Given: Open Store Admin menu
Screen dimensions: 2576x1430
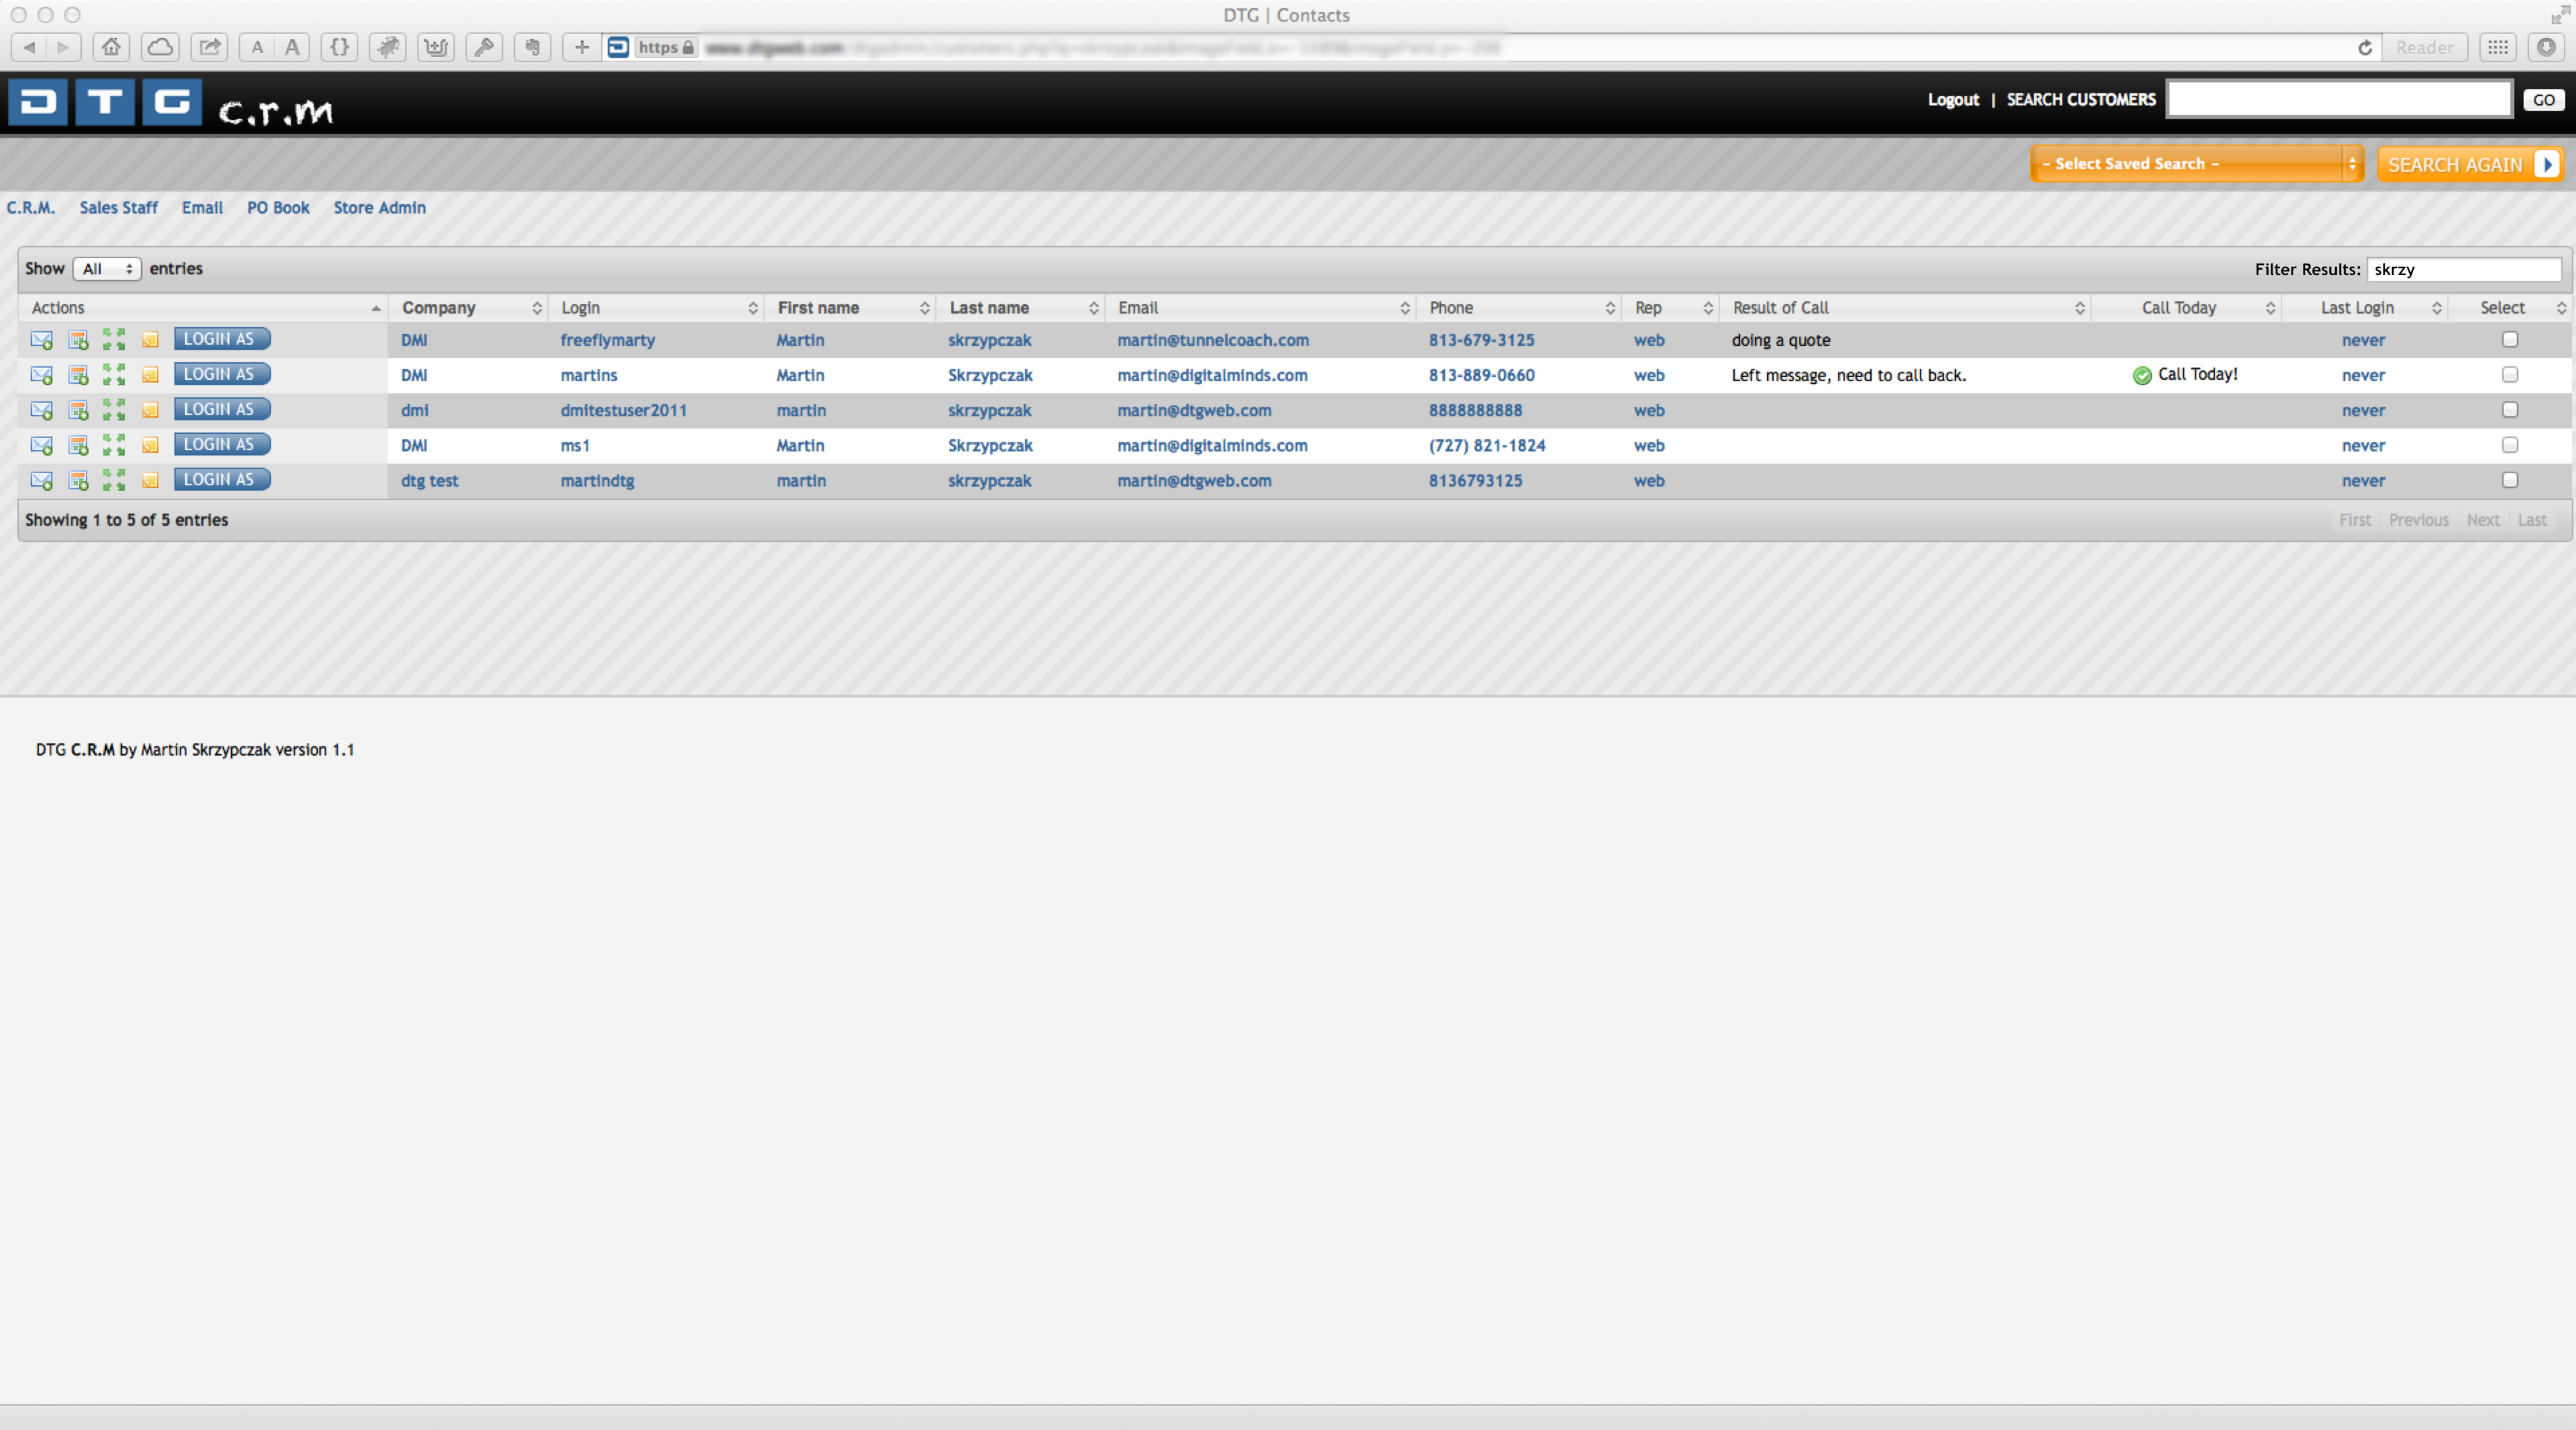Looking at the screenshot, I should coord(380,208).
